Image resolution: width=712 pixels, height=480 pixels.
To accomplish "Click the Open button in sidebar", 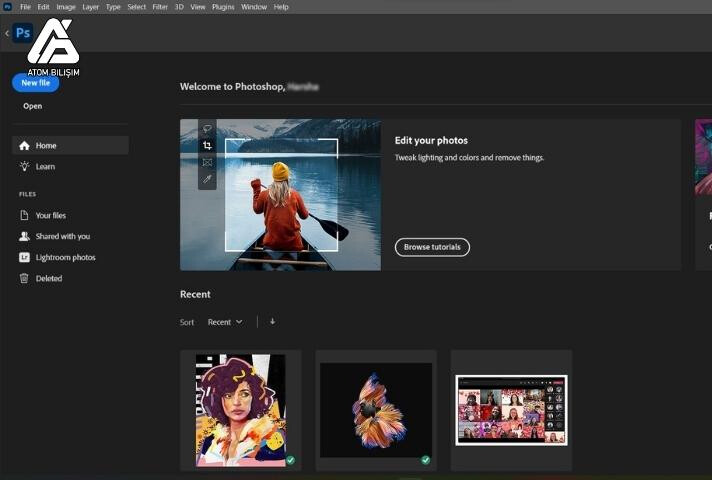I will 33,106.
